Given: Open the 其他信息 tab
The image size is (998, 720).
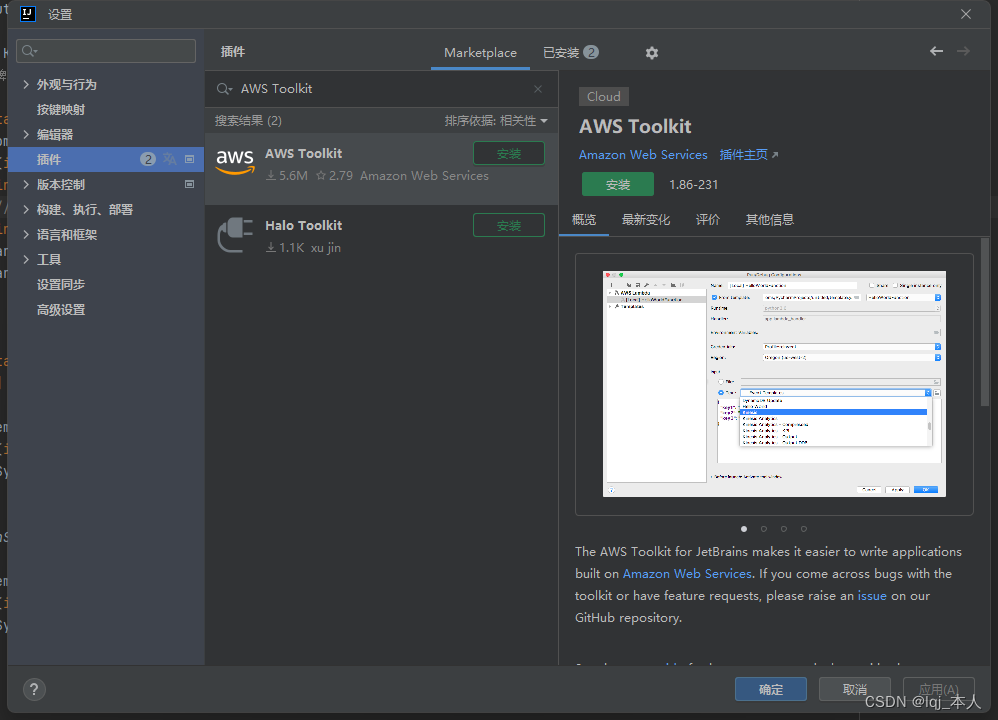Looking at the screenshot, I should [770, 220].
